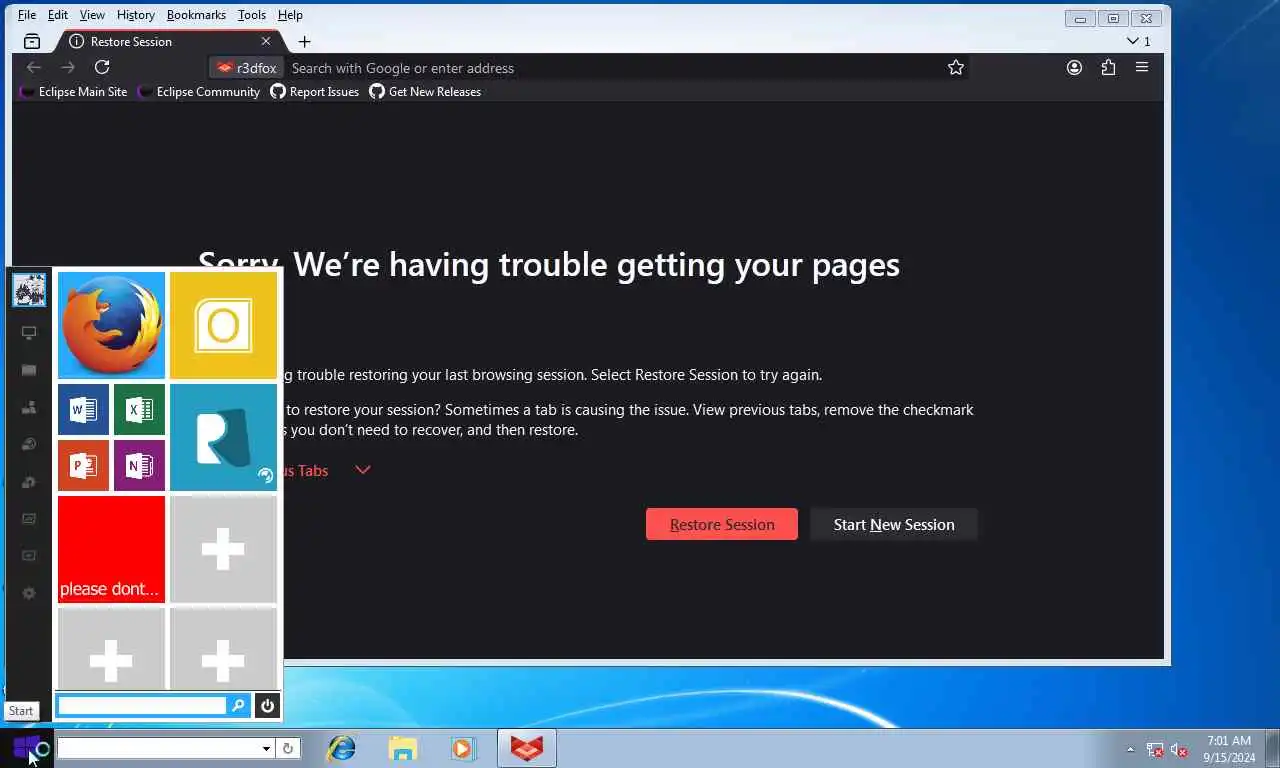Show hidden system tray icons
Image resolution: width=1280 pixels, height=768 pixels.
1131,749
